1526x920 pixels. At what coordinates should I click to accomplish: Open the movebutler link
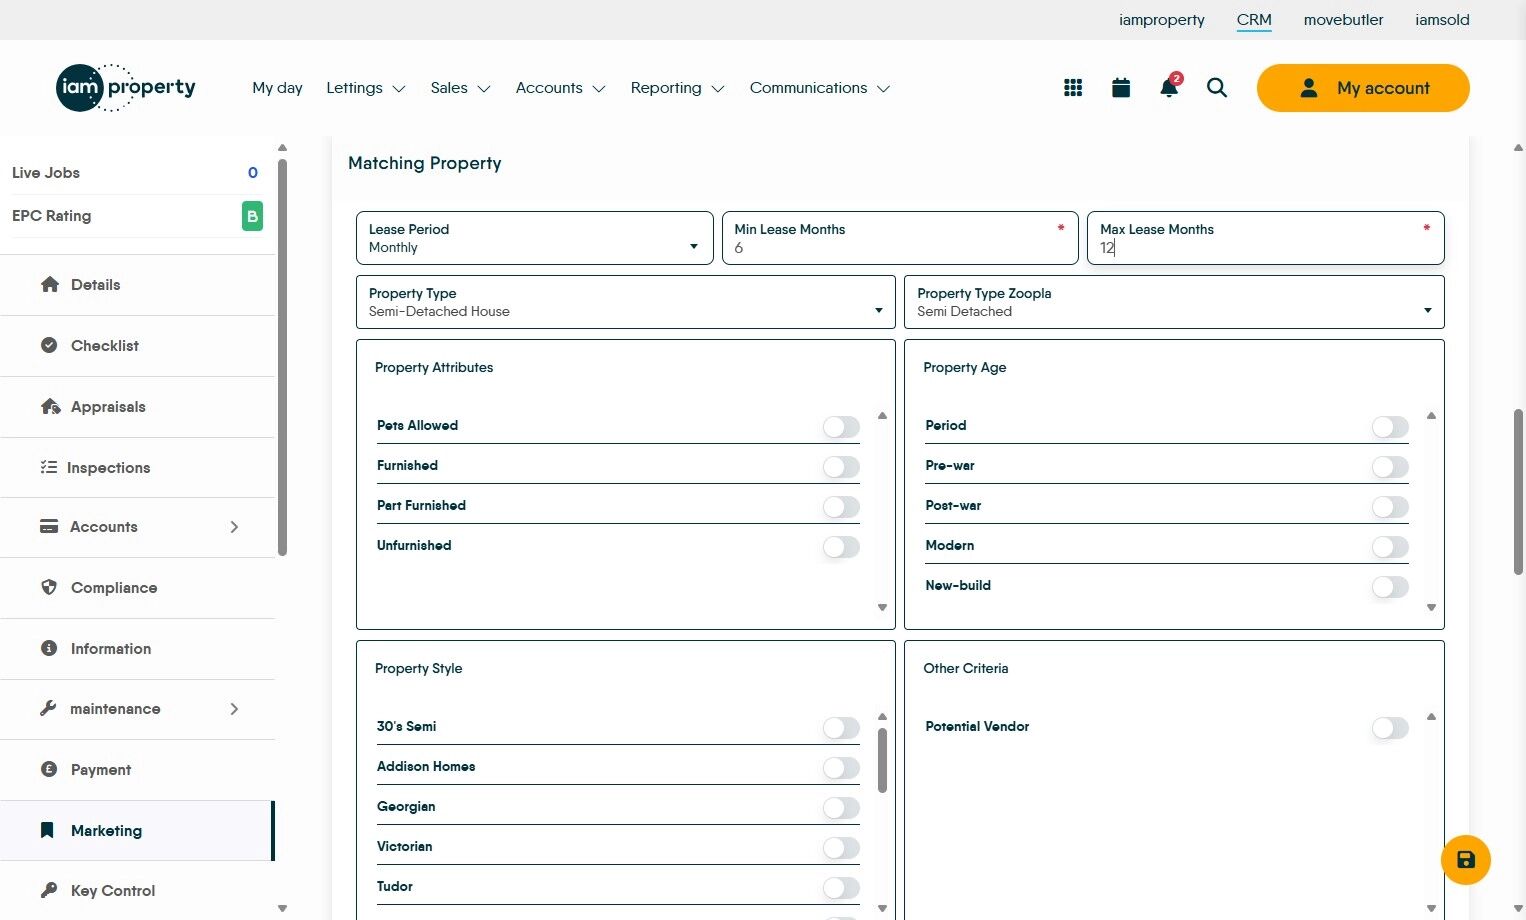coord(1343,20)
